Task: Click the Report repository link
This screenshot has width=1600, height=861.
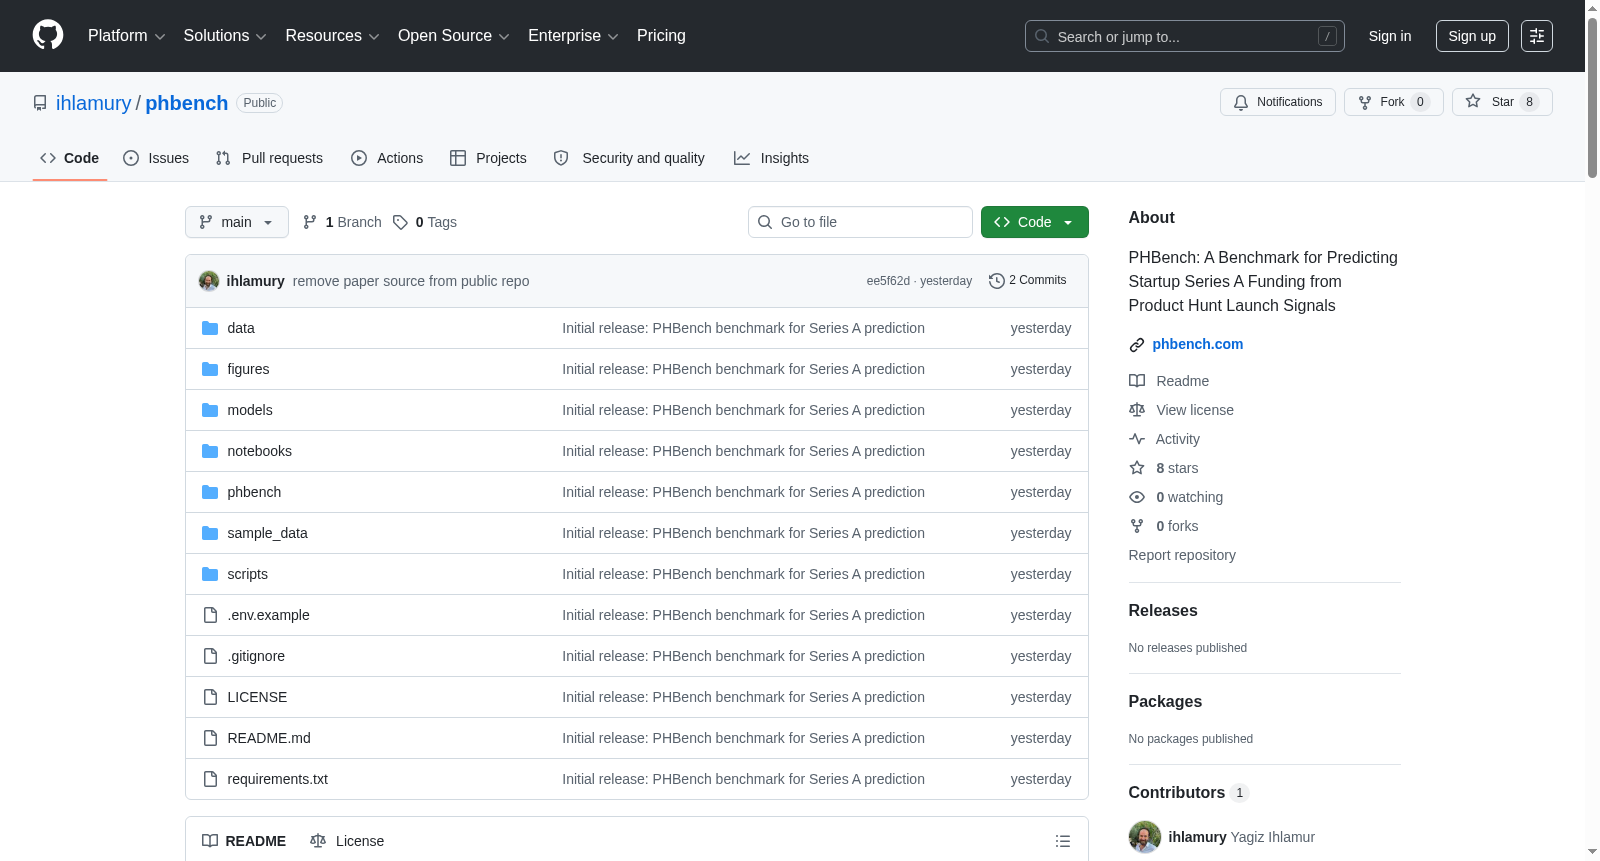Action: point(1182,555)
